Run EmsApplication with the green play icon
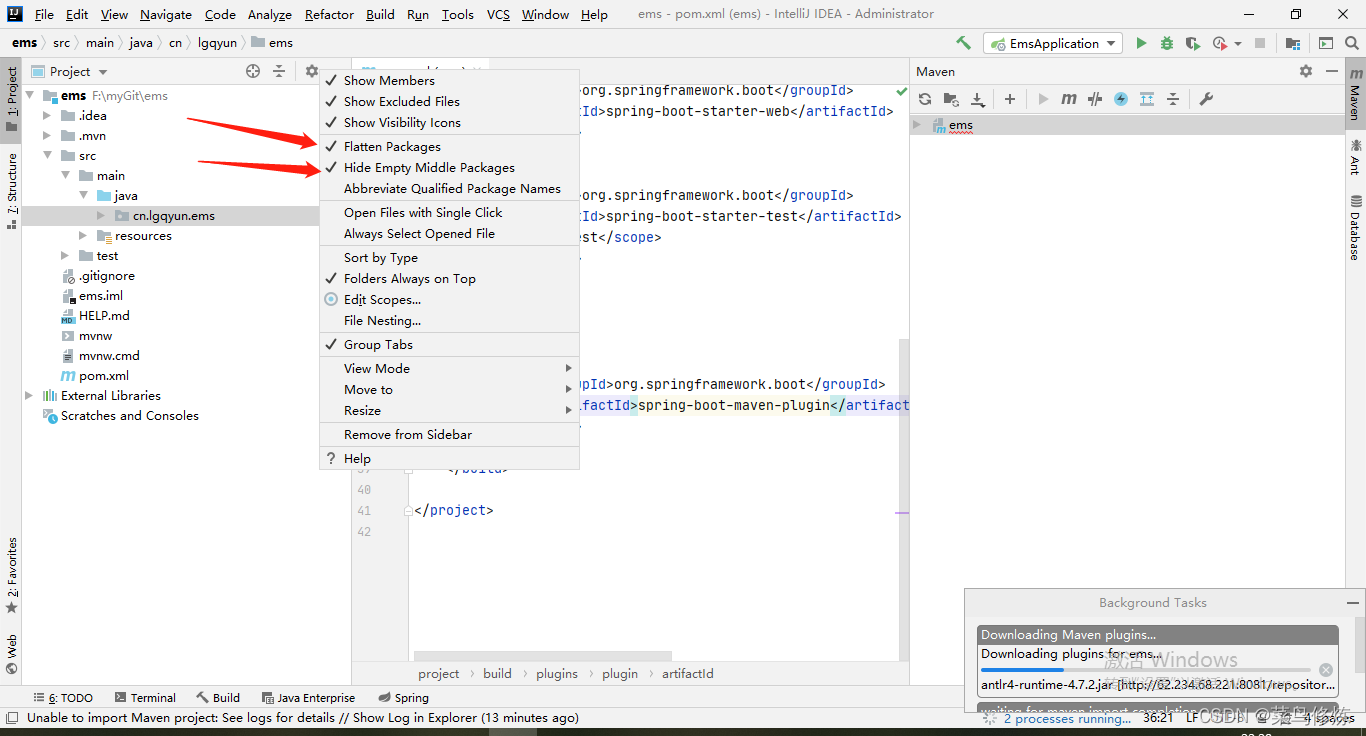The height and width of the screenshot is (736, 1366). coord(1141,43)
